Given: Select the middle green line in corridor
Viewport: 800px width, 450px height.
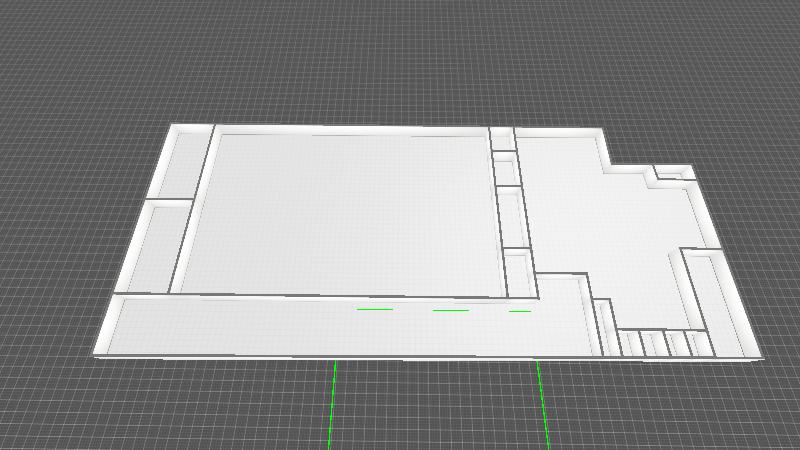Looking at the screenshot, I should coord(450,311).
